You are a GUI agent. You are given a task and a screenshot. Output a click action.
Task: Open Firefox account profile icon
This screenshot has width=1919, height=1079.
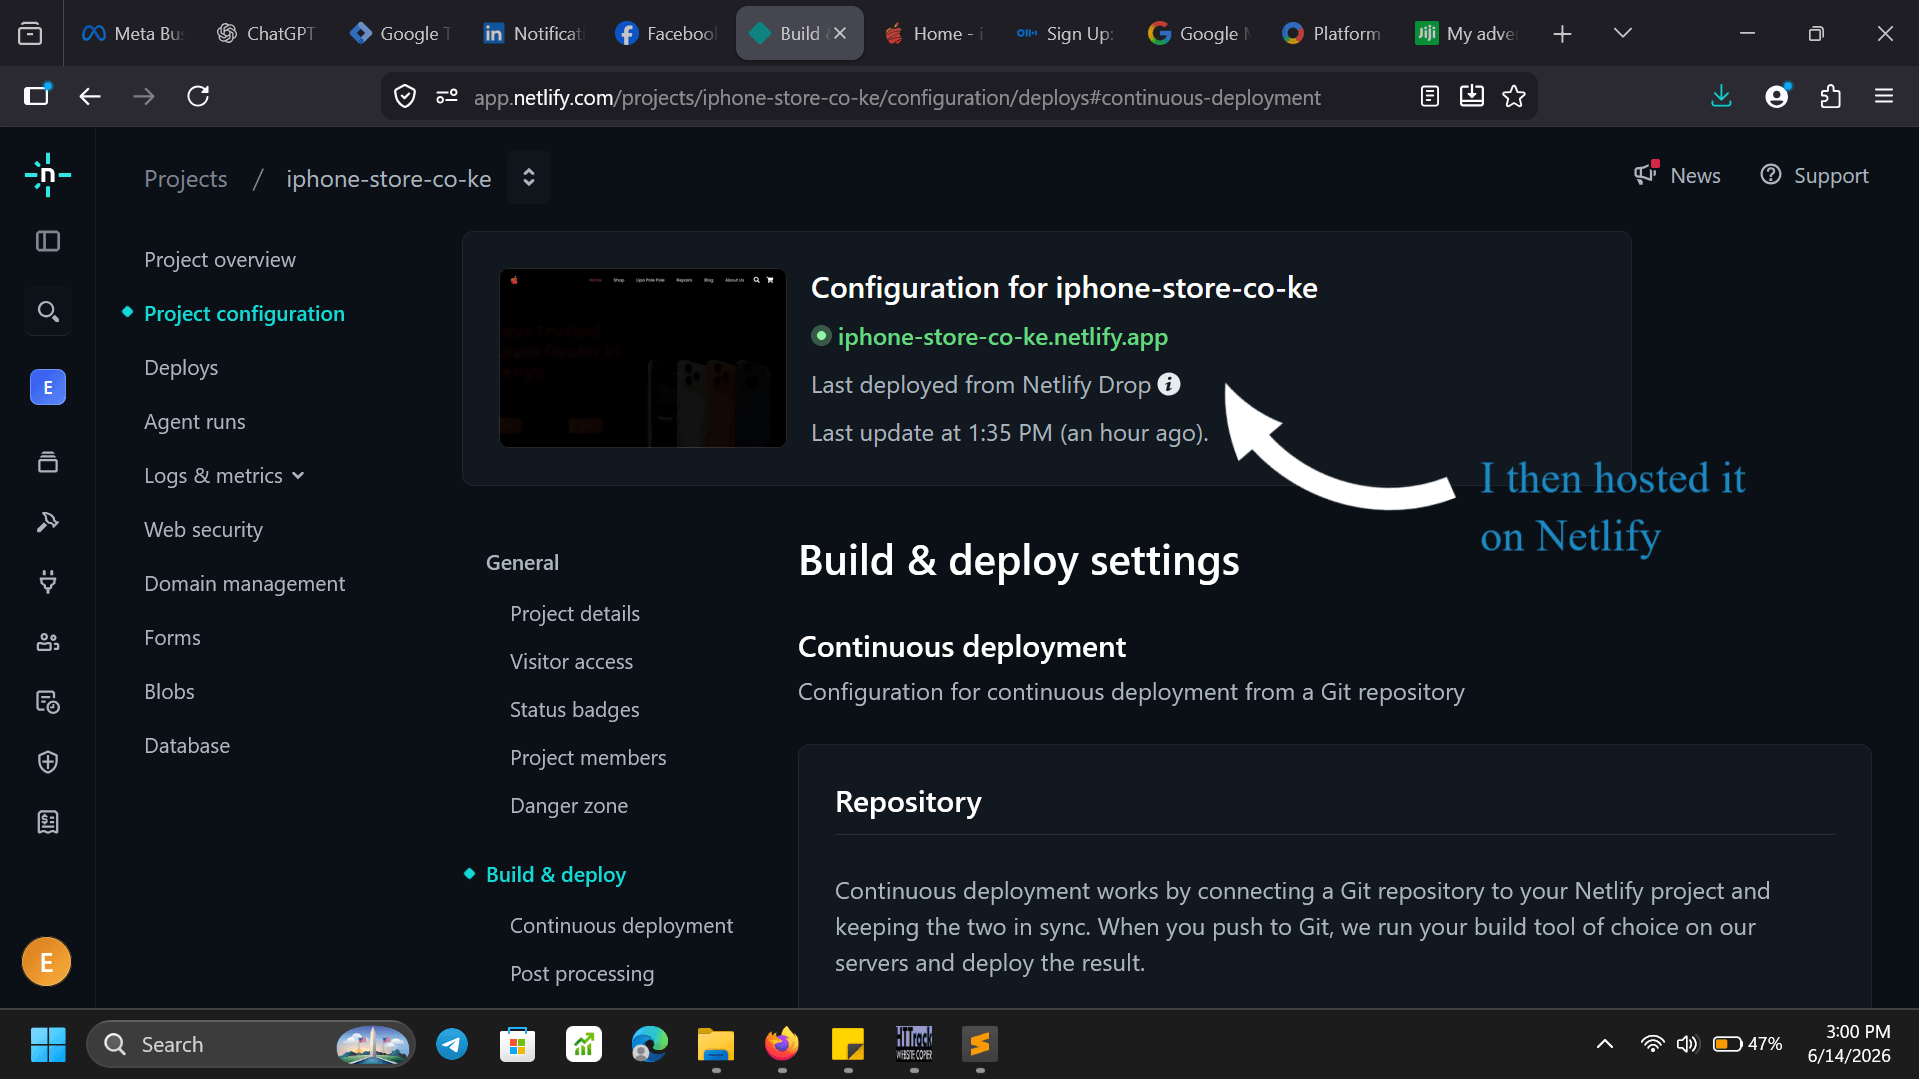pyautogui.click(x=1777, y=96)
